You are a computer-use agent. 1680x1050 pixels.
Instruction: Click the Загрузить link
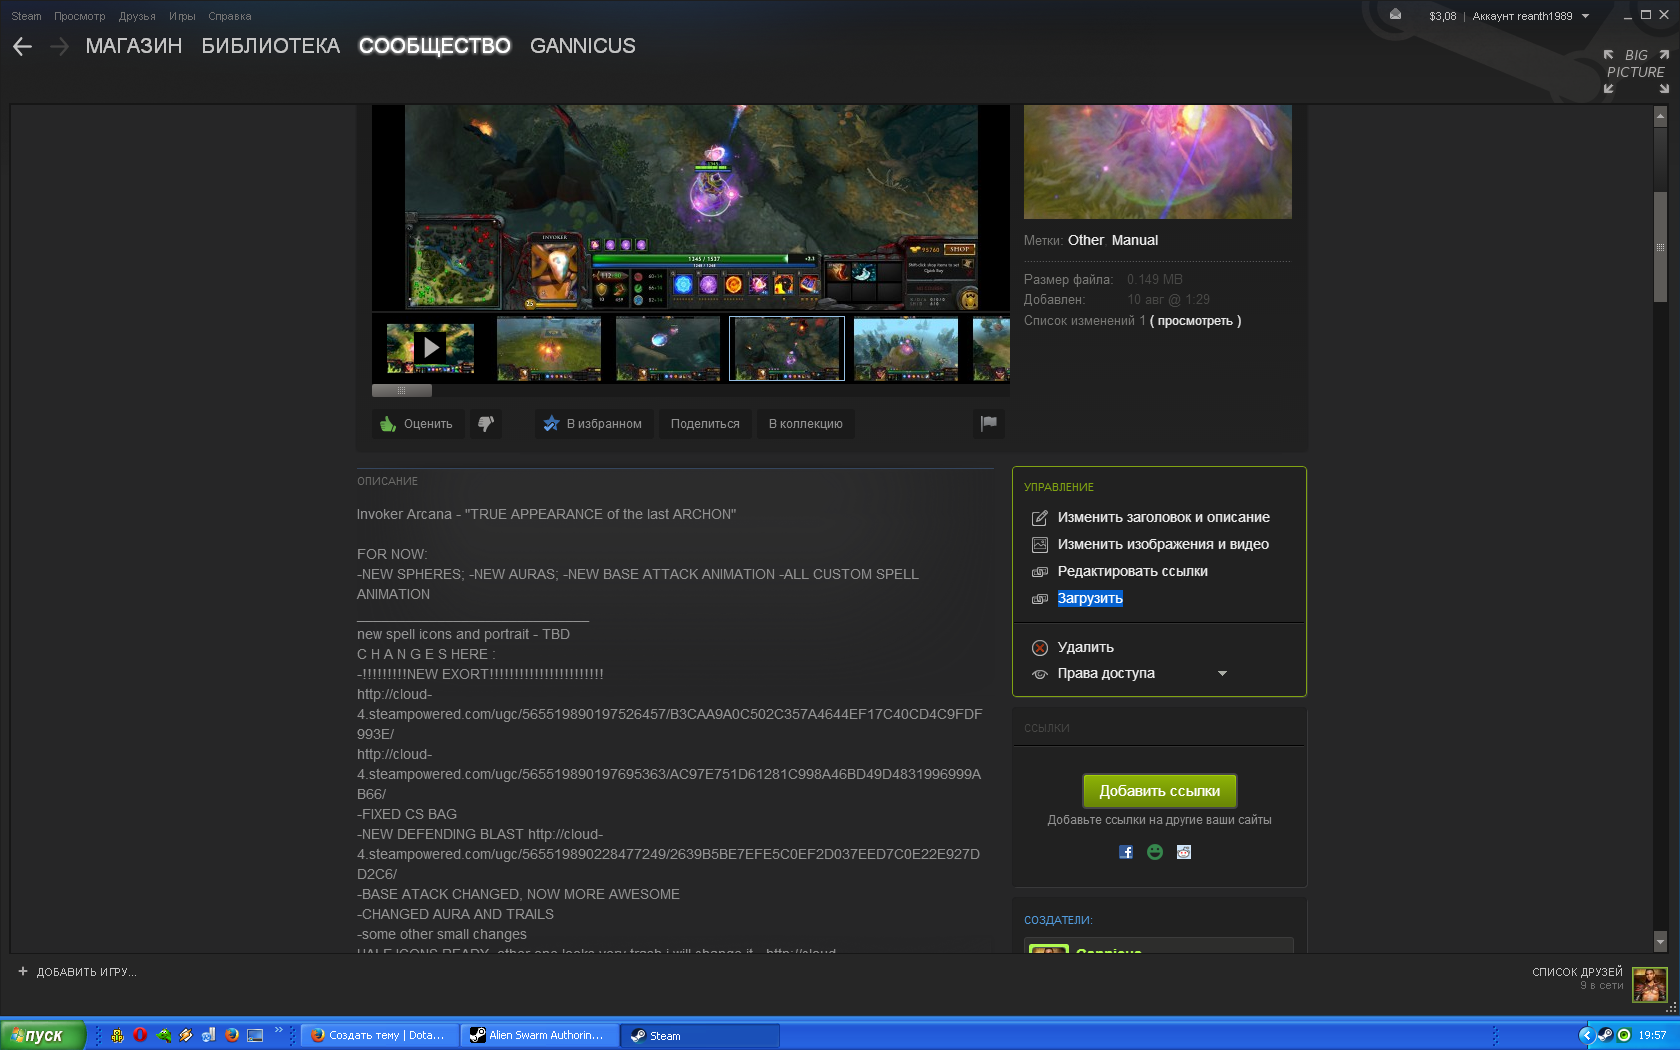(x=1090, y=599)
